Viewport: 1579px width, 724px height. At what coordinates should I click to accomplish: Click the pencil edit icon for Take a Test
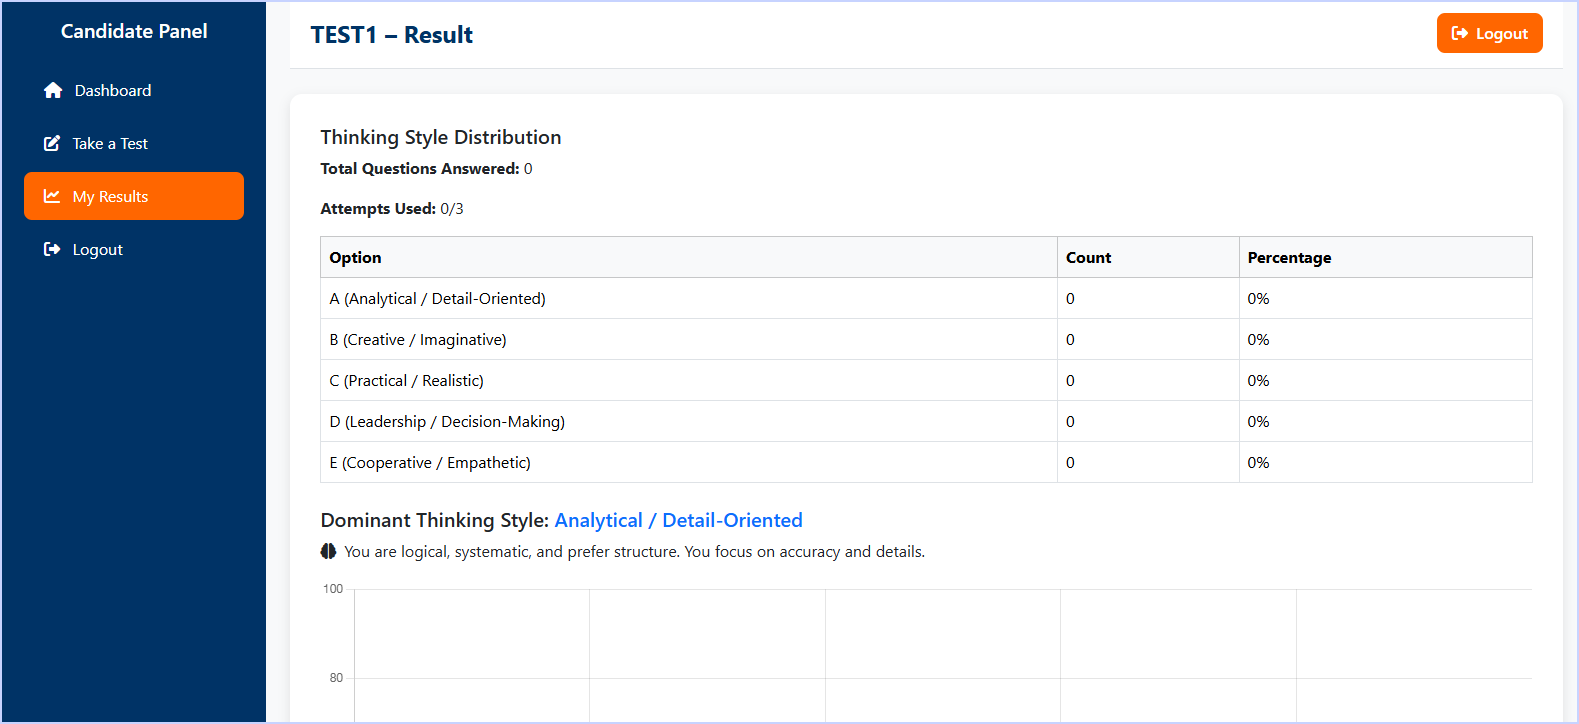pos(52,144)
